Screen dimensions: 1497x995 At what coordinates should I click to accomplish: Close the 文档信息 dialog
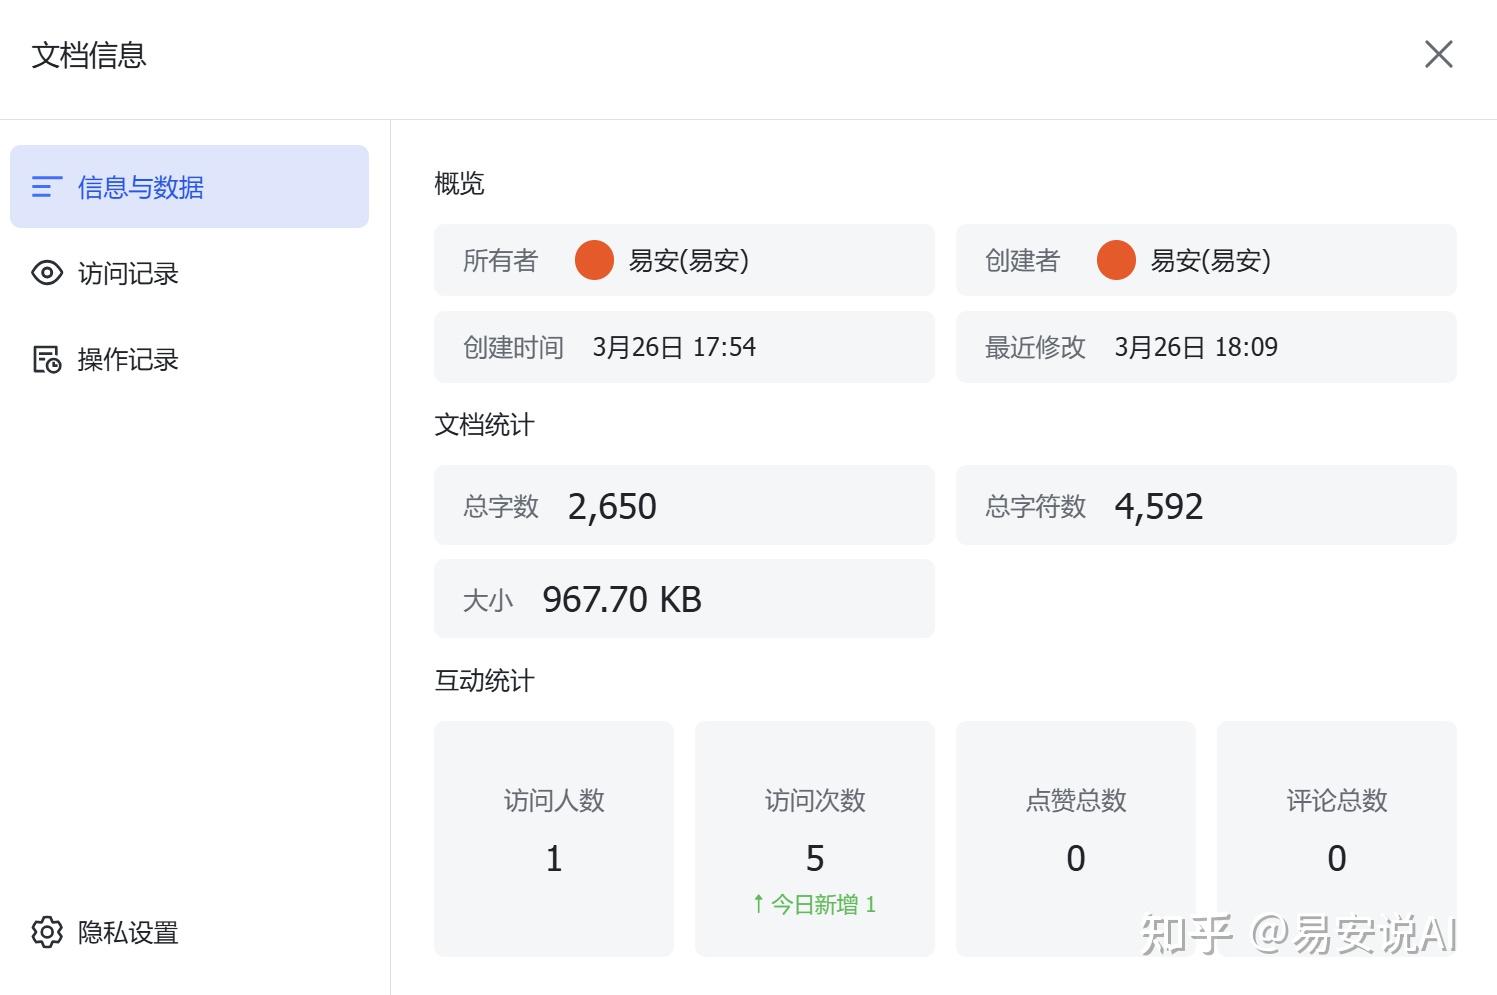click(1438, 54)
